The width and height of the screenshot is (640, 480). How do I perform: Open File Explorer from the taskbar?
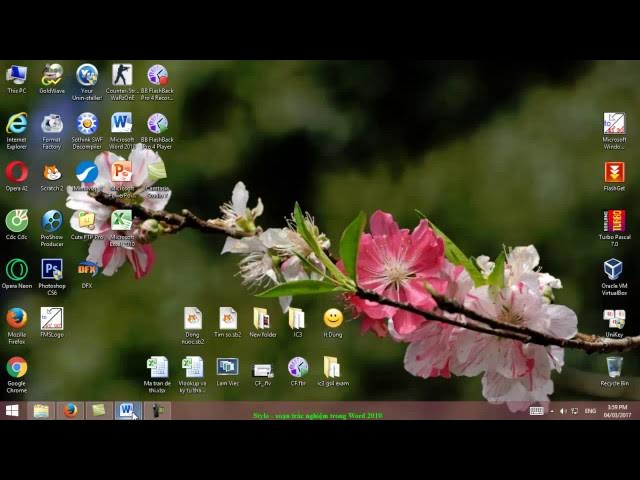pos(41,411)
